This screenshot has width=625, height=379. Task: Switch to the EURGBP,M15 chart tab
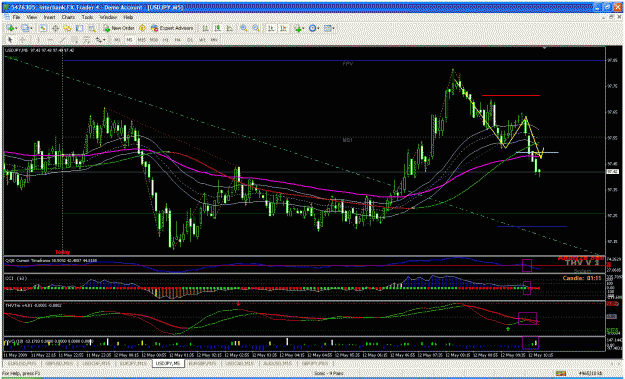203,363
